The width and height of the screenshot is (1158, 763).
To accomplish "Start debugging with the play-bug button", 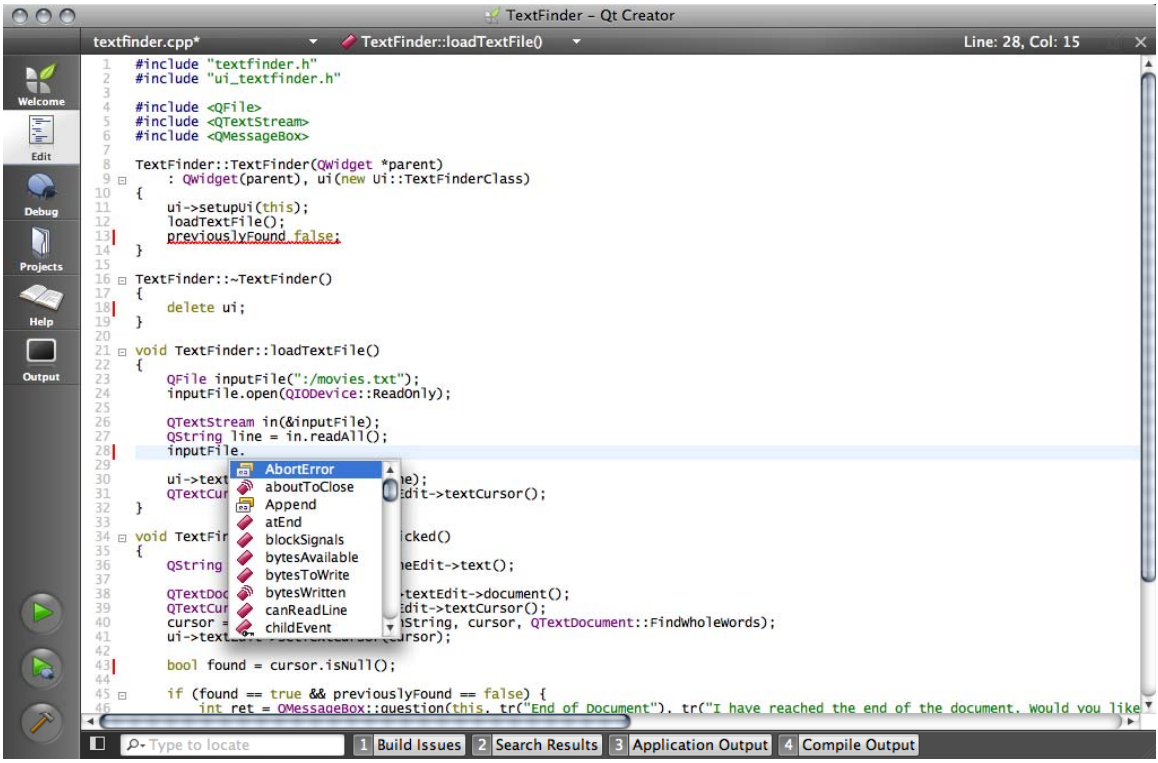I will pos(41,668).
